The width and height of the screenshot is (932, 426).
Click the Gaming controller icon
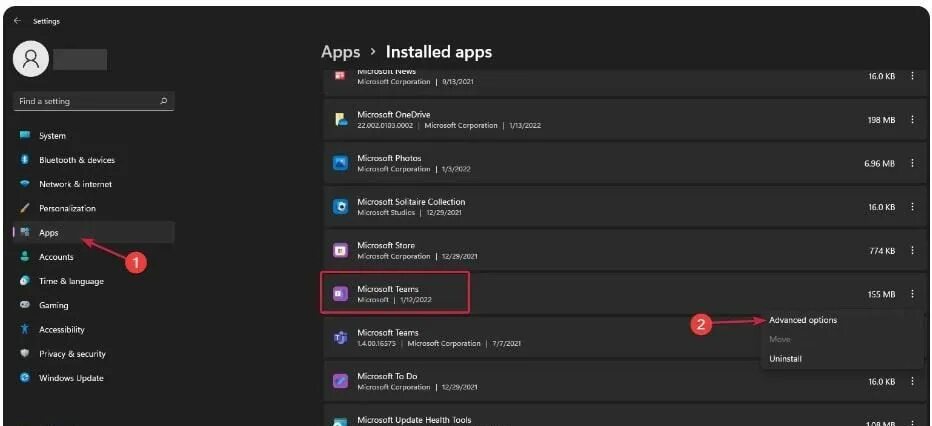pos(25,305)
